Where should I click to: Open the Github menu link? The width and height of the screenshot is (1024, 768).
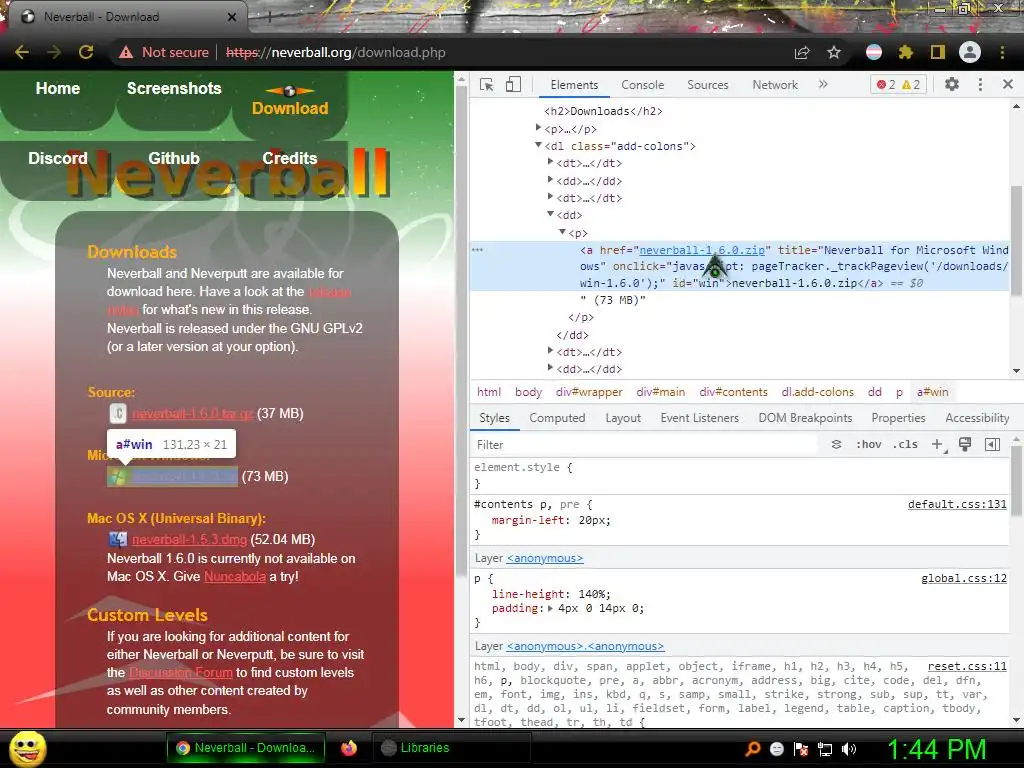(x=174, y=159)
